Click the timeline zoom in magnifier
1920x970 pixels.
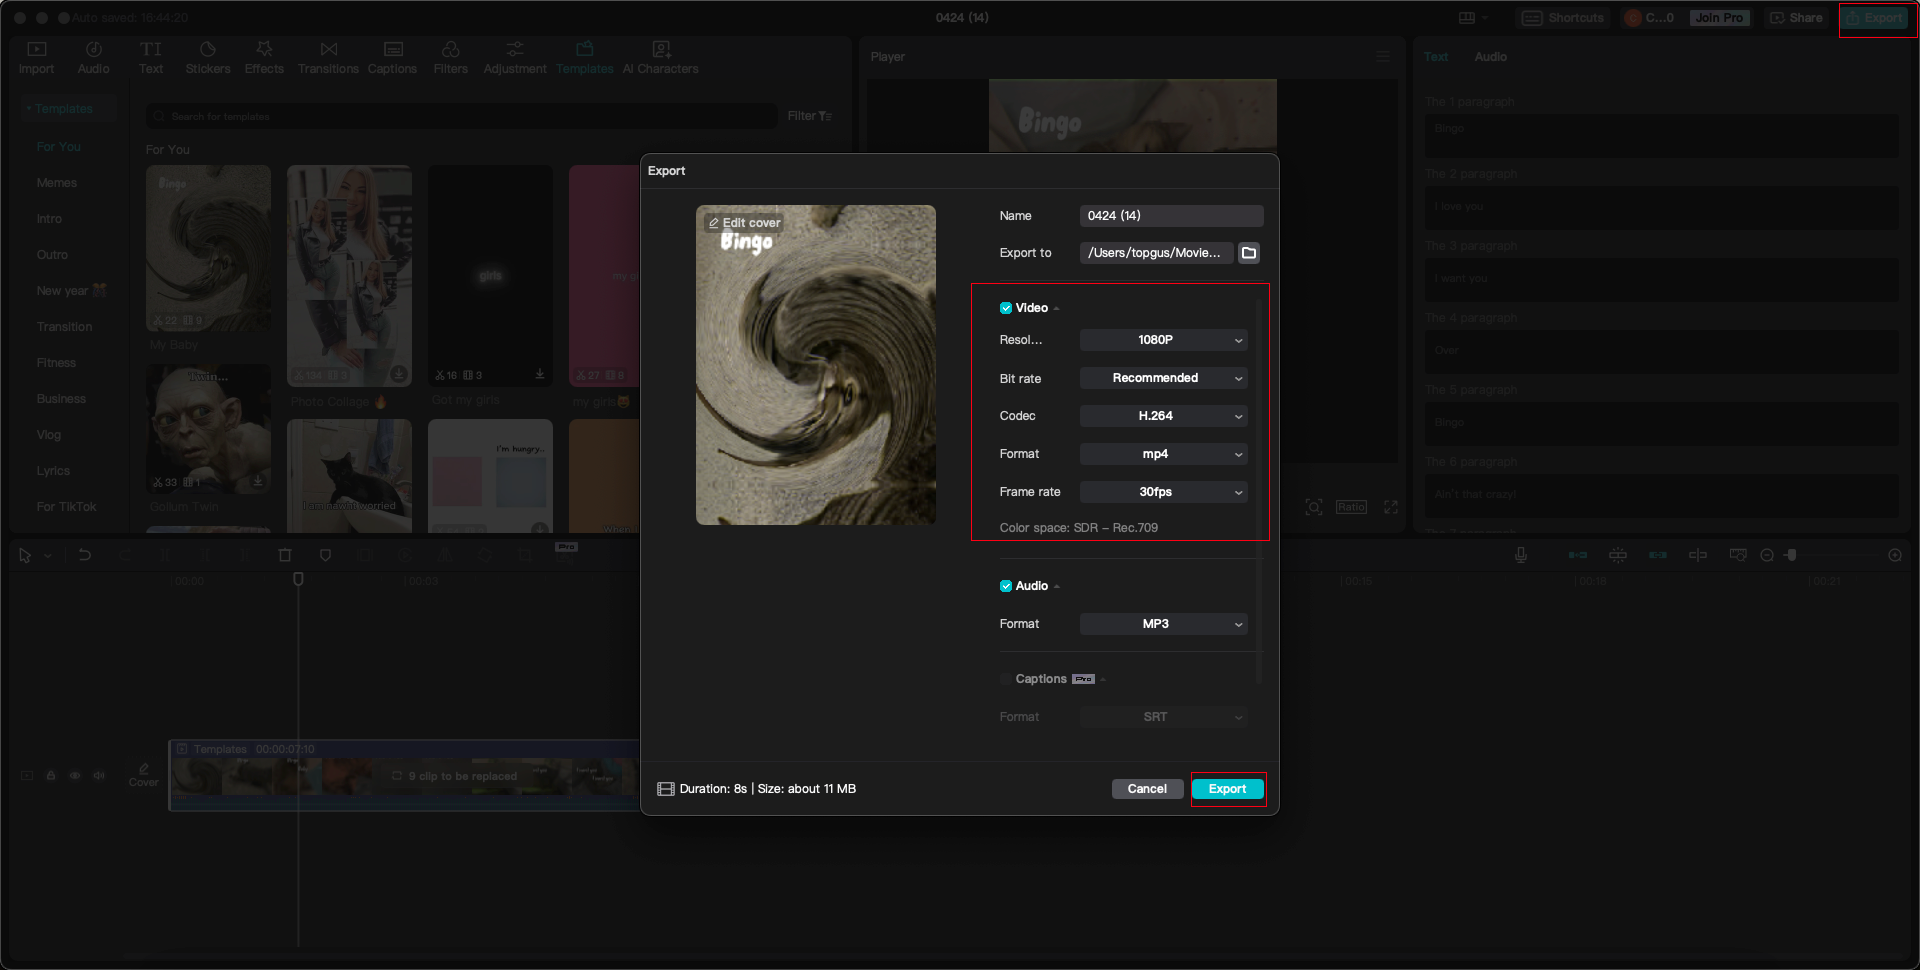pyautogui.click(x=1895, y=555)
